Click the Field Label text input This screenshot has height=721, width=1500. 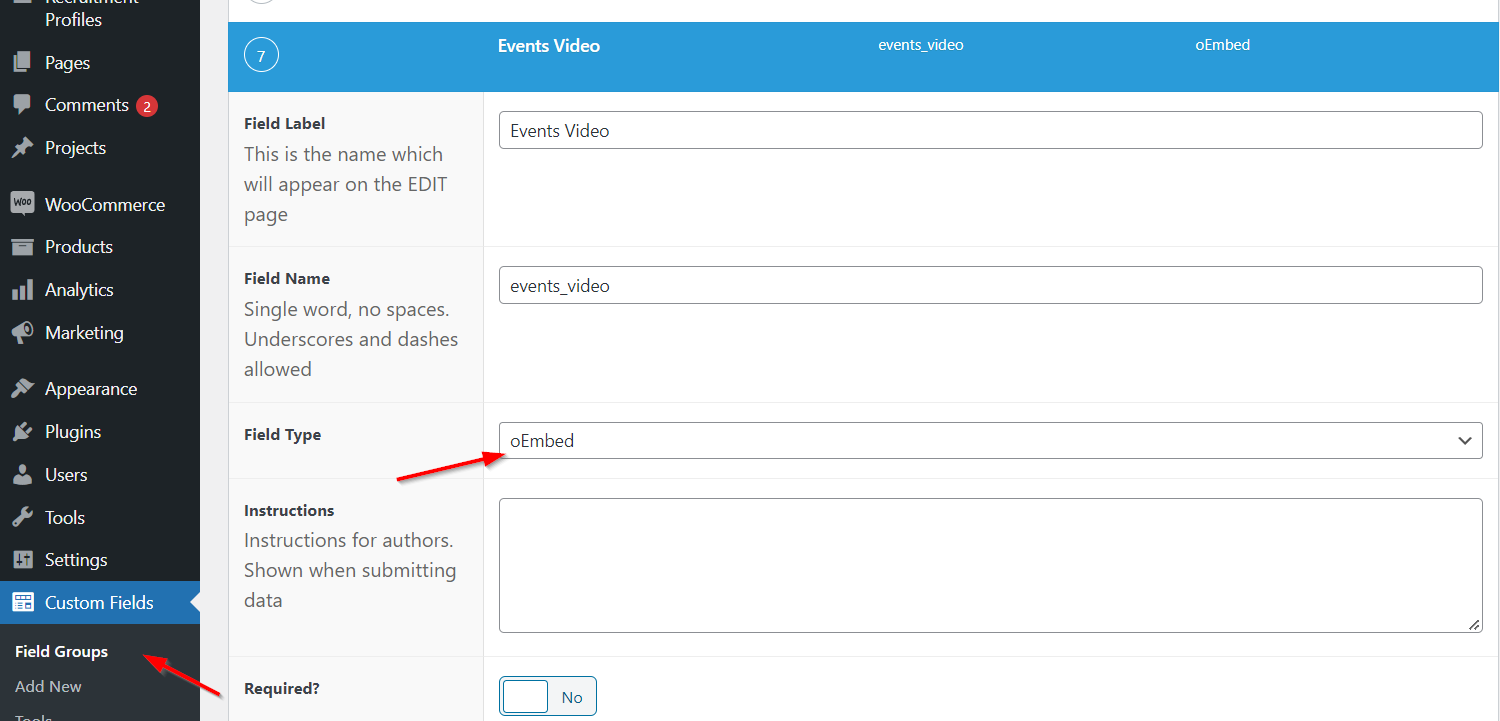tap(989, 131)
